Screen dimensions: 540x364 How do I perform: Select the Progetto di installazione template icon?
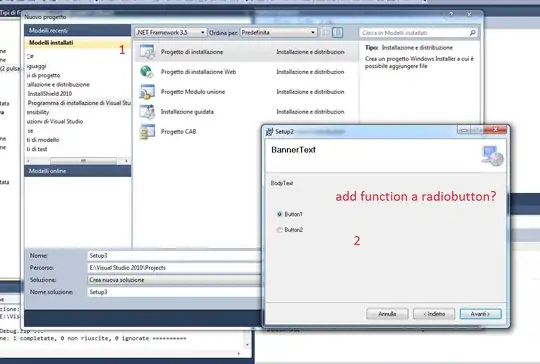coord(147,52)
